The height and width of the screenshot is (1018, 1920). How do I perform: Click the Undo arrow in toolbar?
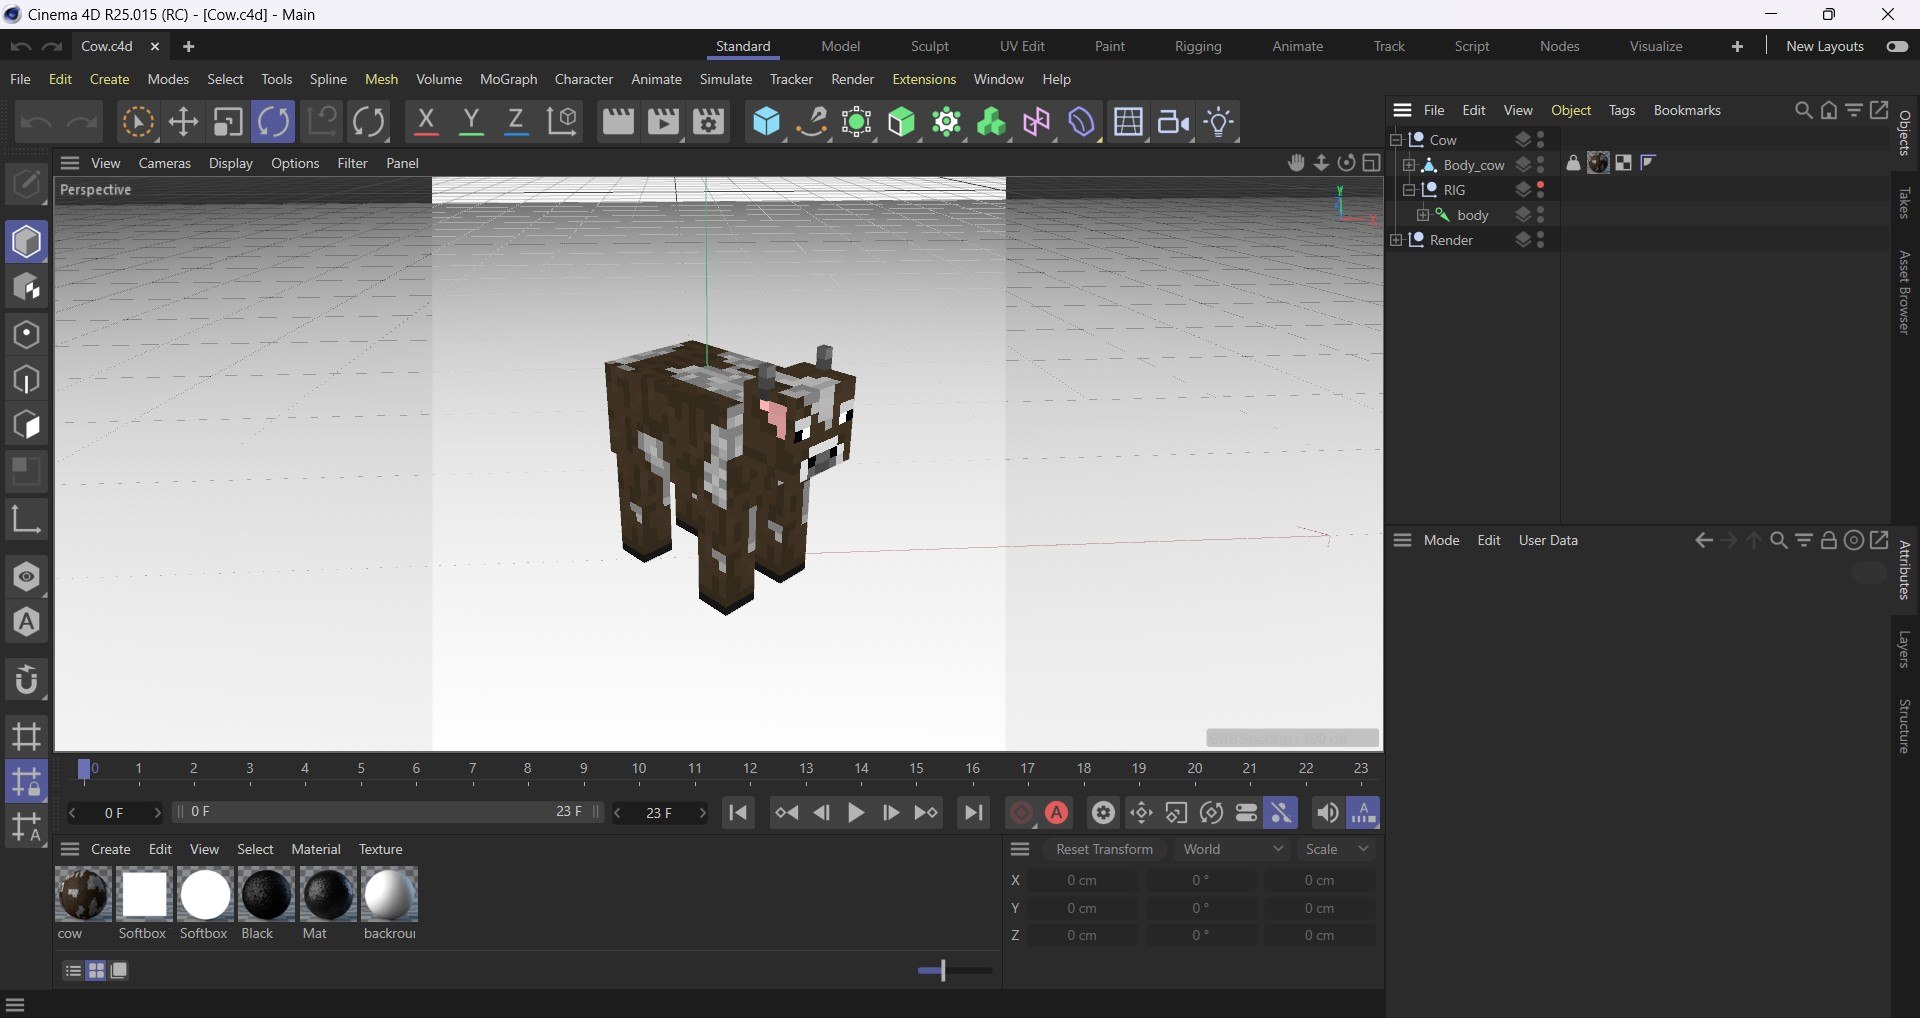(37, 122)
